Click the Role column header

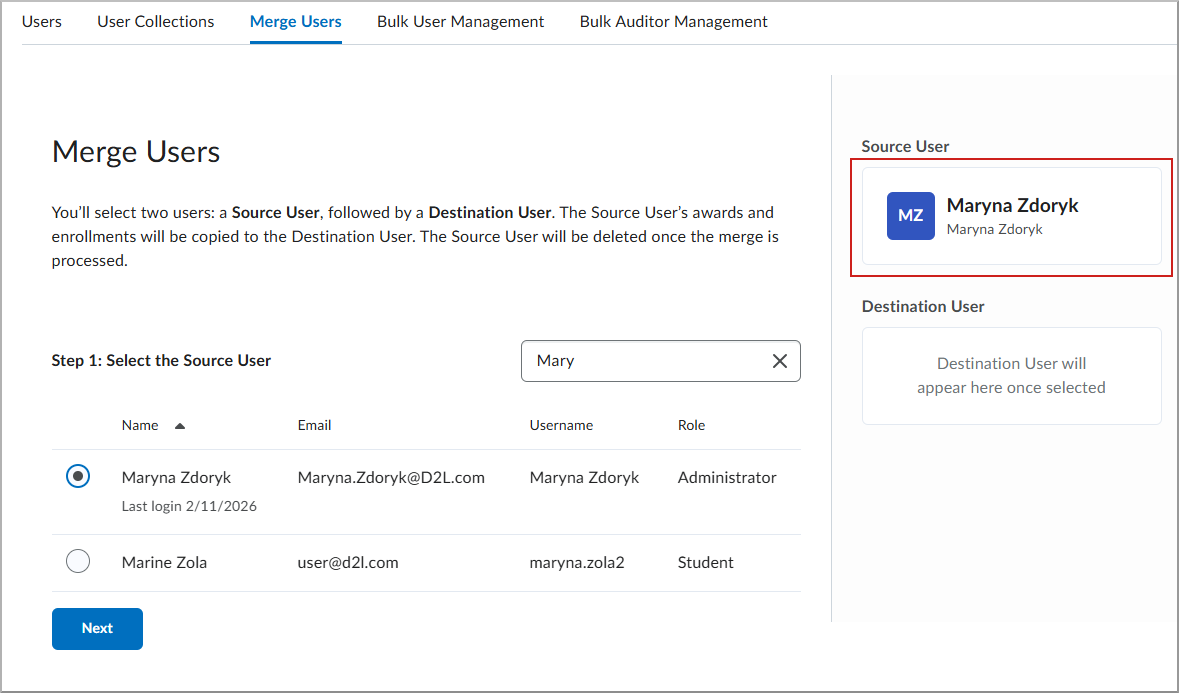click(691, 425)
